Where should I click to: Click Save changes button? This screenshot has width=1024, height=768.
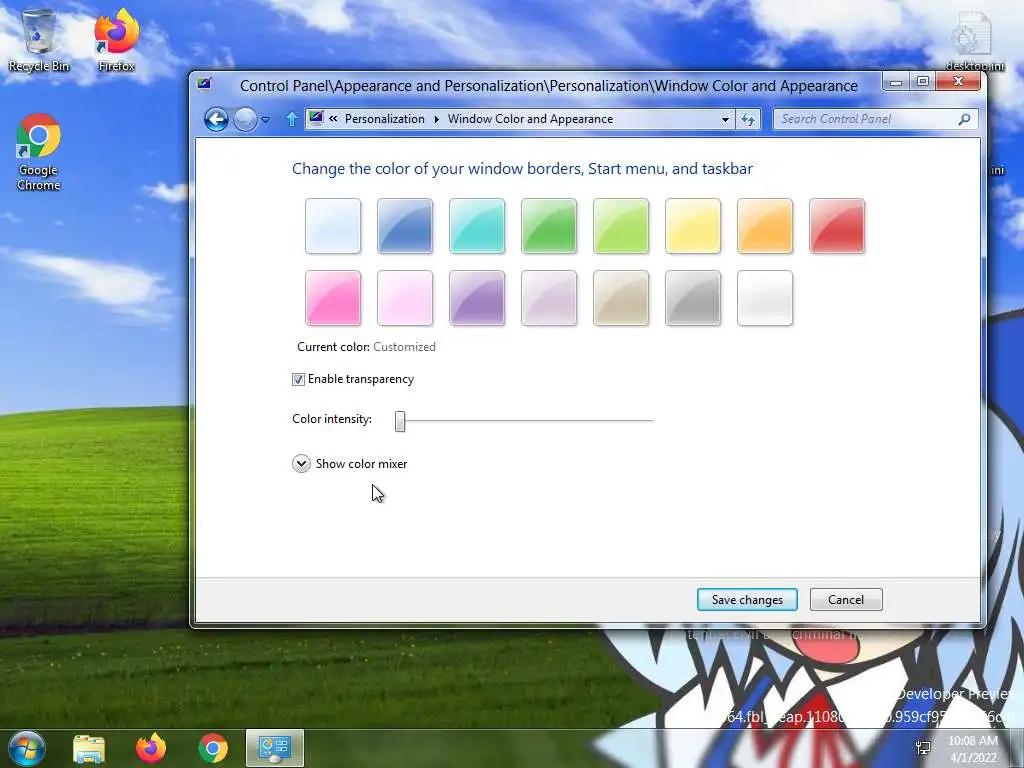pyautogui.click(x=747, y=600)
